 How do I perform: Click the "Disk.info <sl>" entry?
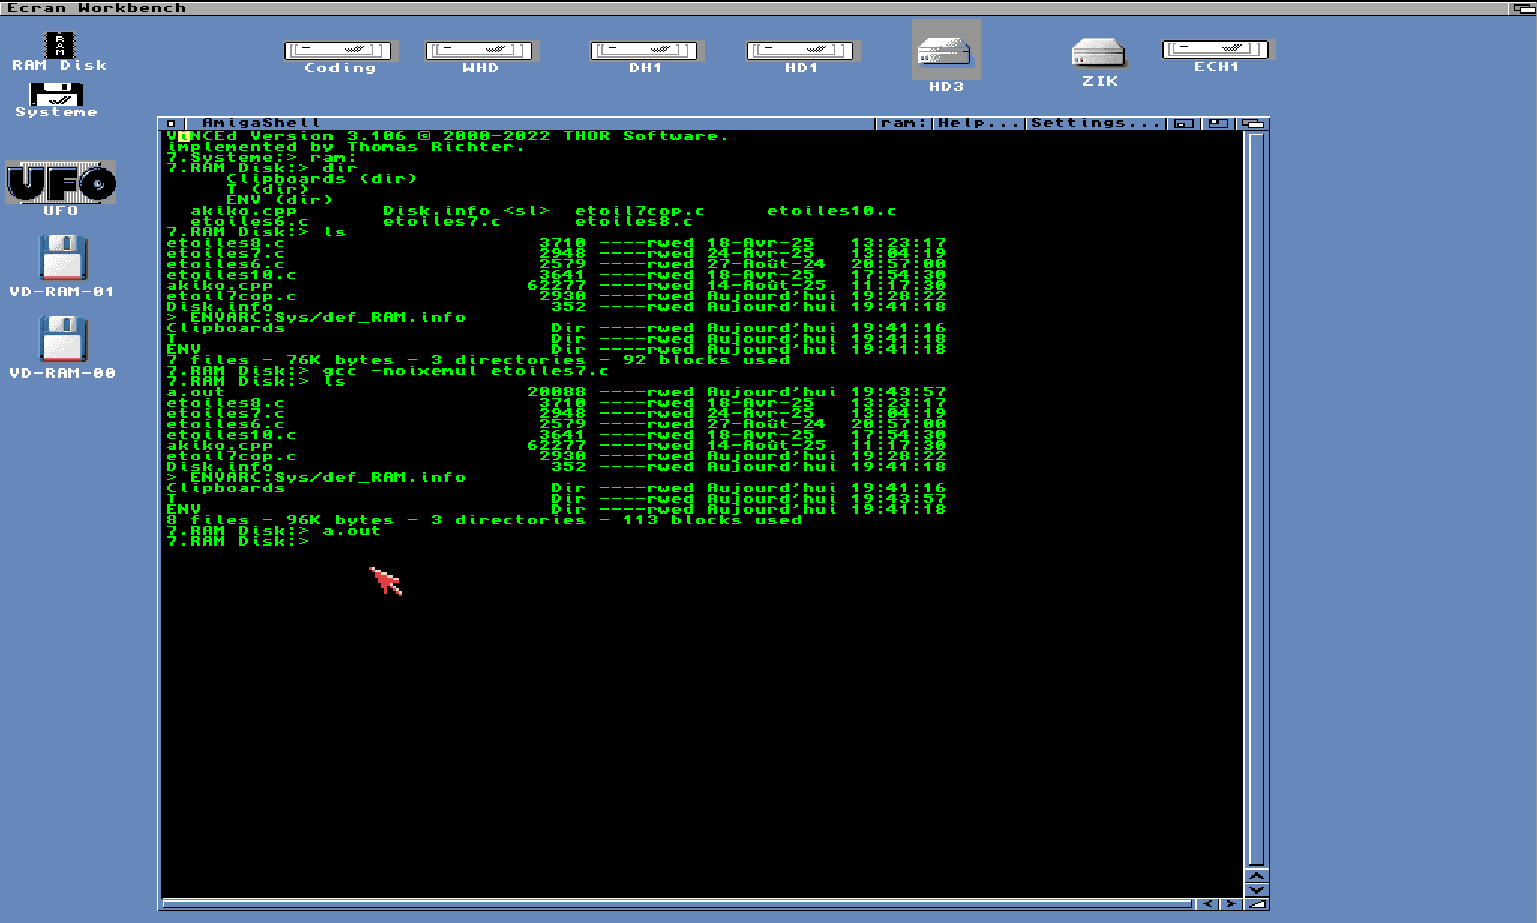click(466, 211)
